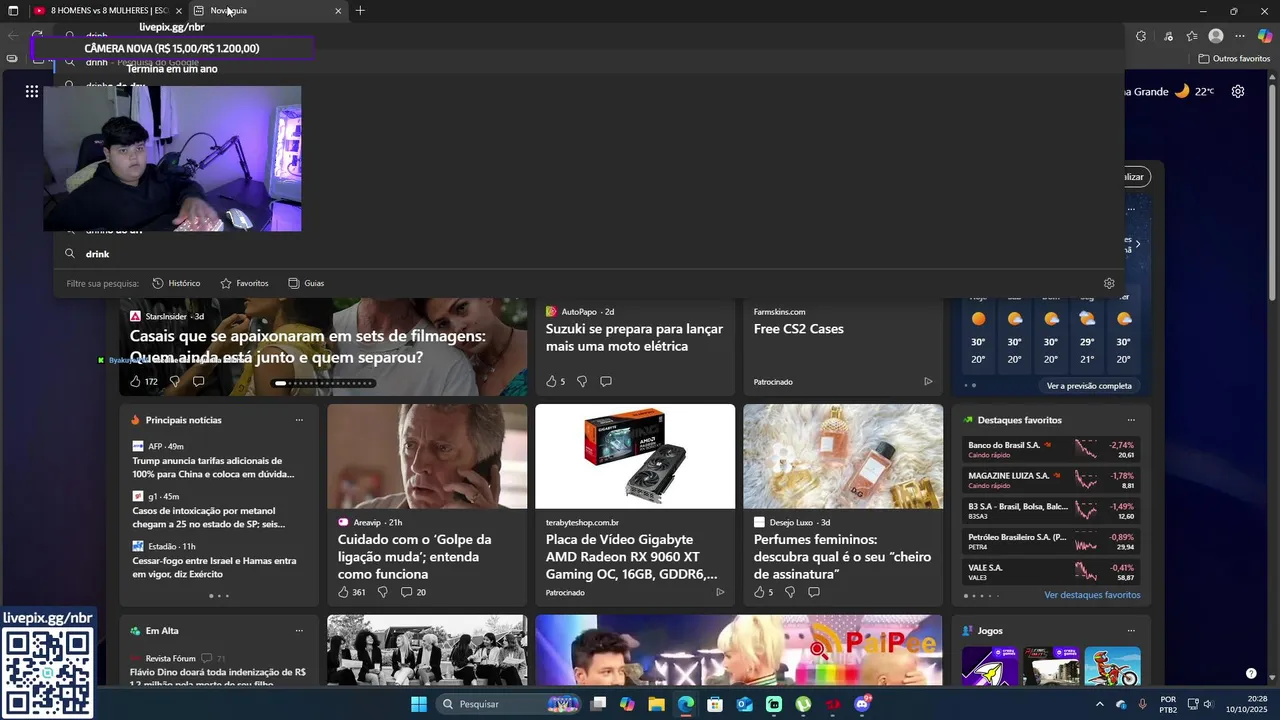Open Discord from the taskbar
Screen dimensions: 1280x720
(x=862, y=704)
